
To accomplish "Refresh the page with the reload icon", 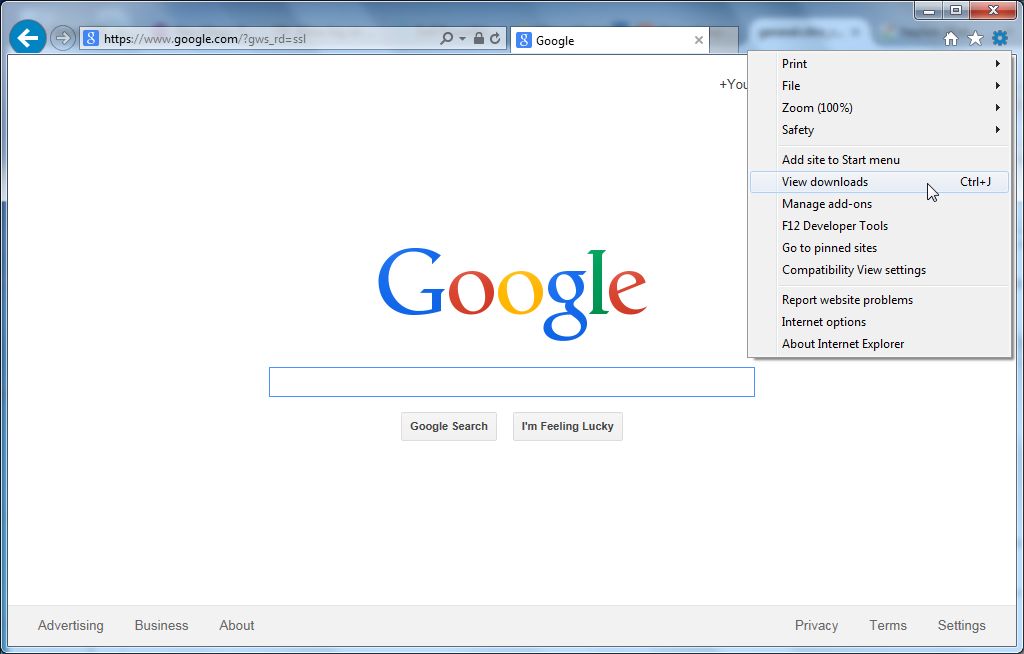I will (494, 39).
